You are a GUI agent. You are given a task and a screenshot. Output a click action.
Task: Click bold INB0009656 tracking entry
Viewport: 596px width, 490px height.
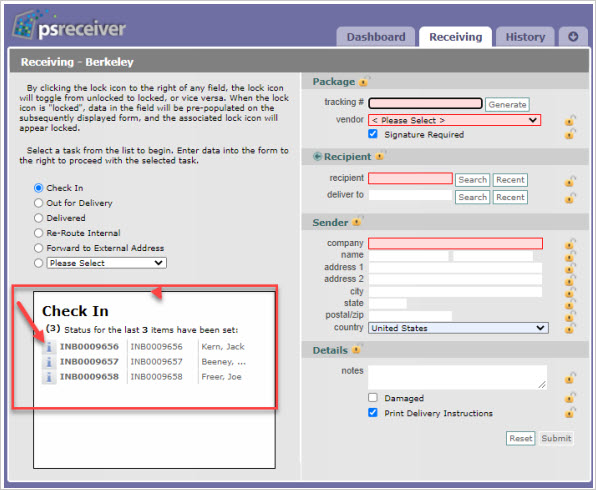(89, 347)
